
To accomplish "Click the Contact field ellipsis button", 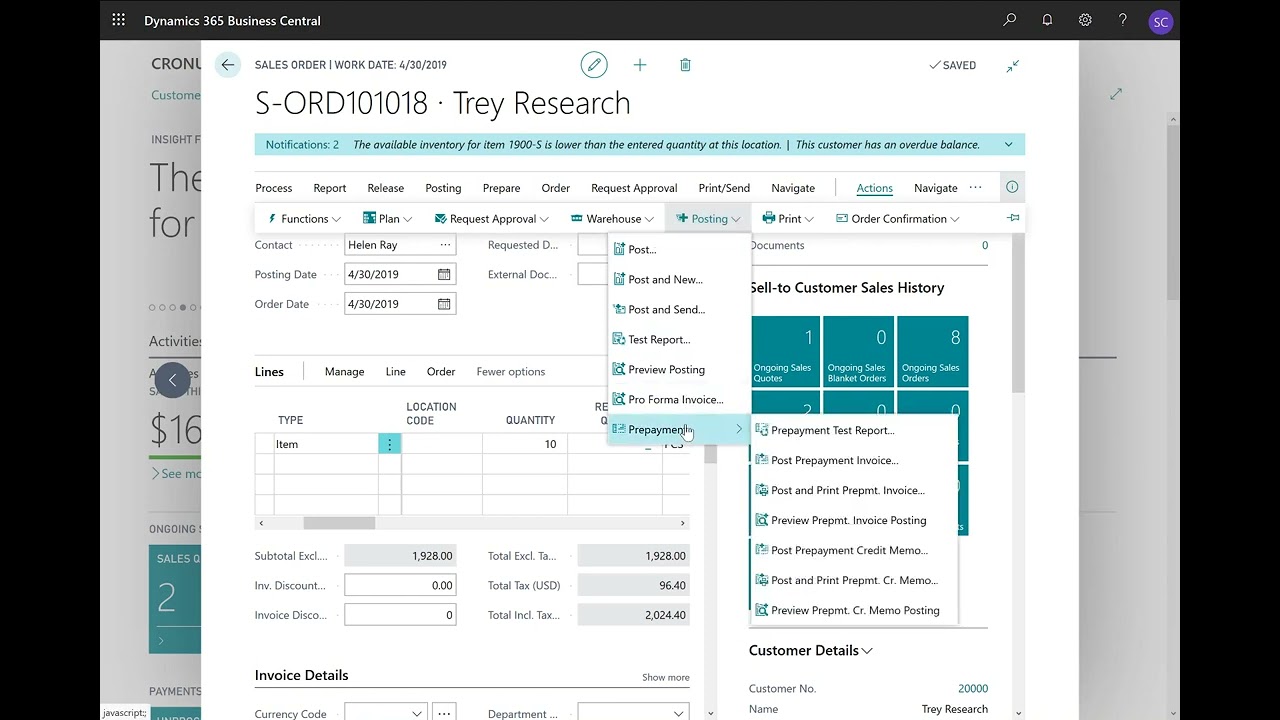I will pos(445,245).
